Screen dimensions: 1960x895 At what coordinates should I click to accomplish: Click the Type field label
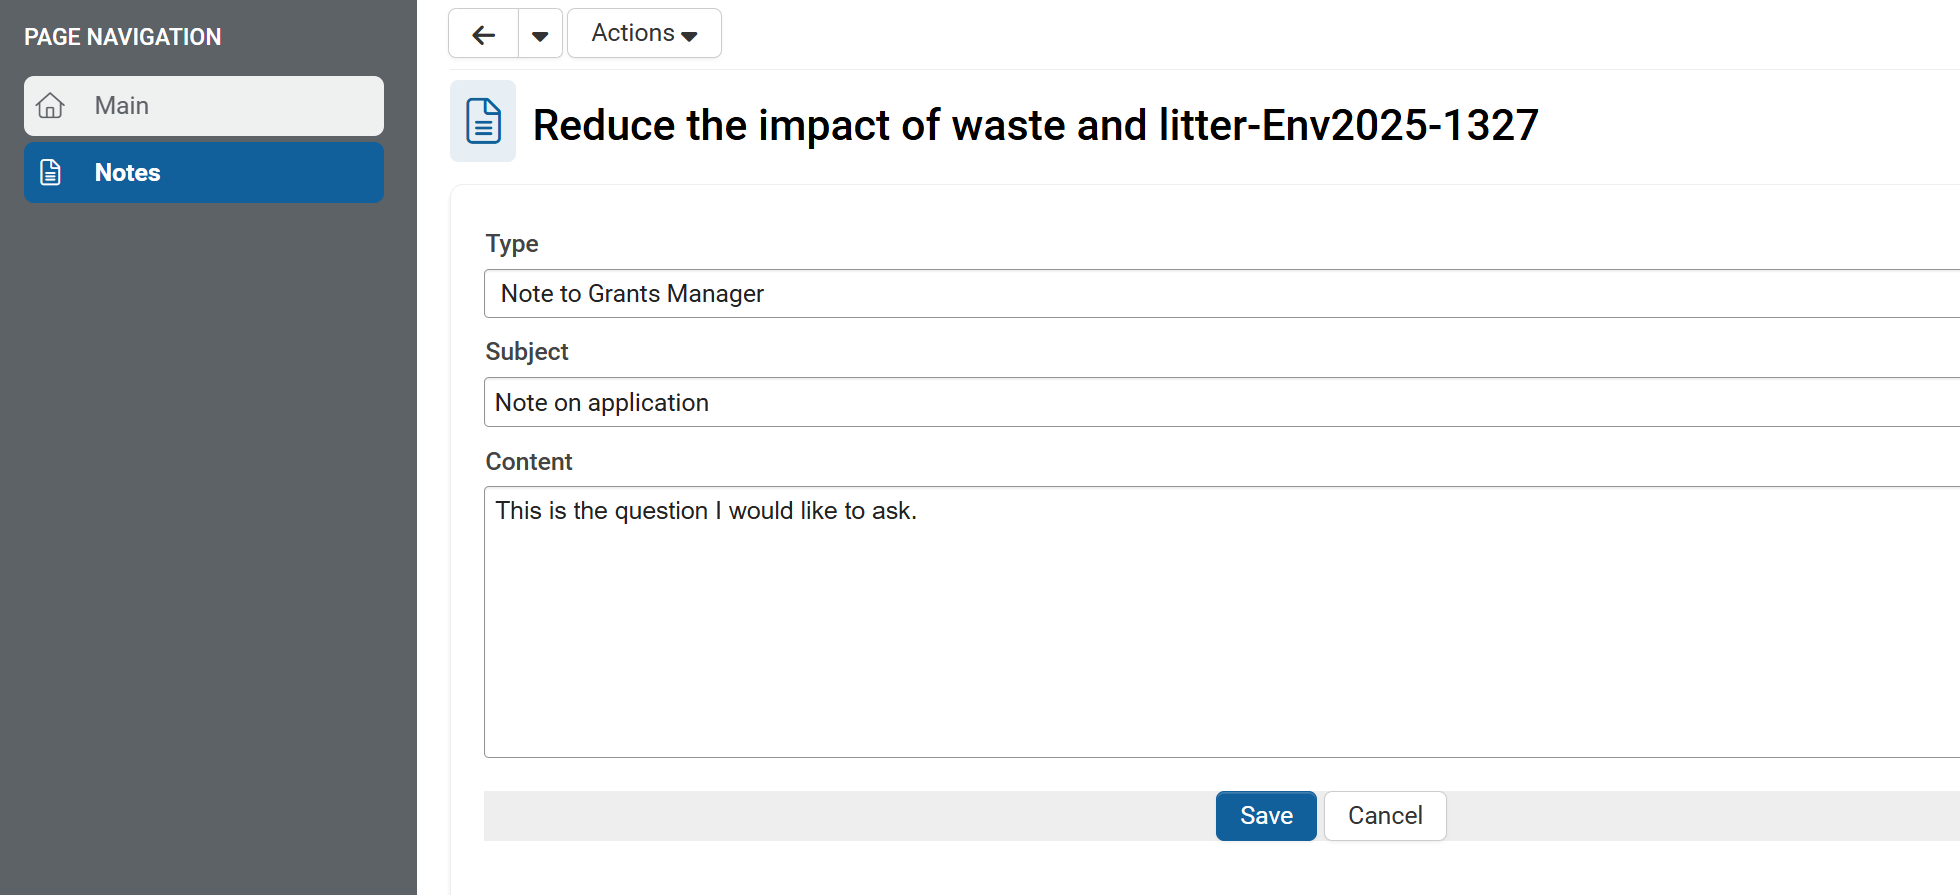[512, 244]
